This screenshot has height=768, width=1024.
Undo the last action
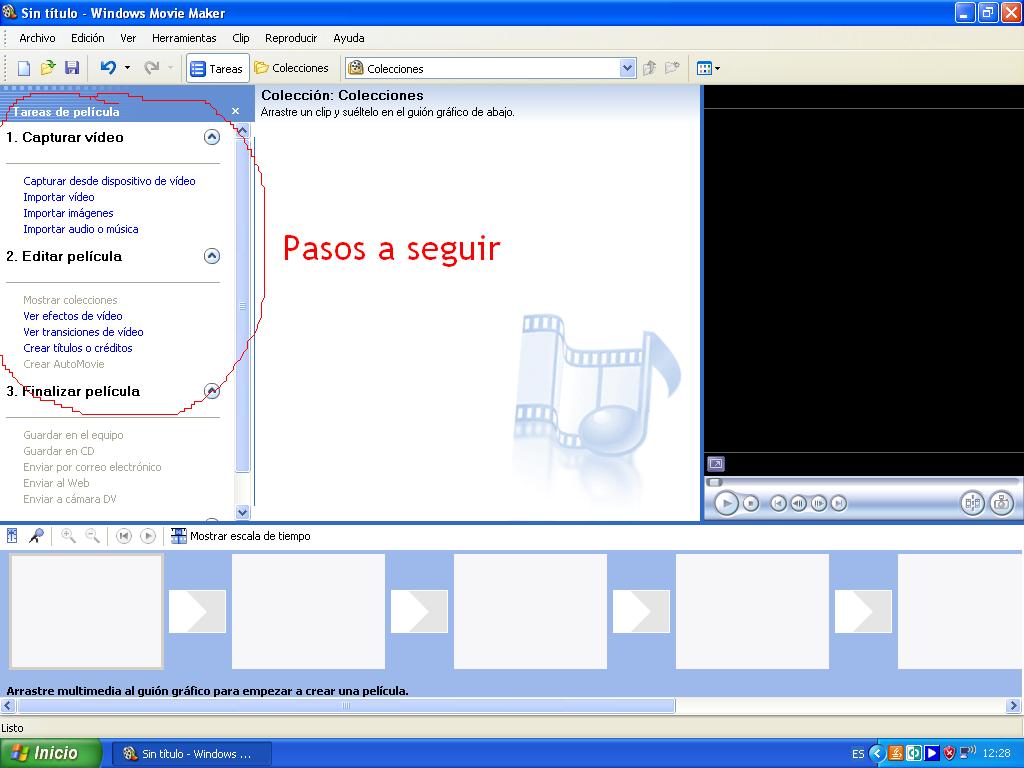click(108, 68)
